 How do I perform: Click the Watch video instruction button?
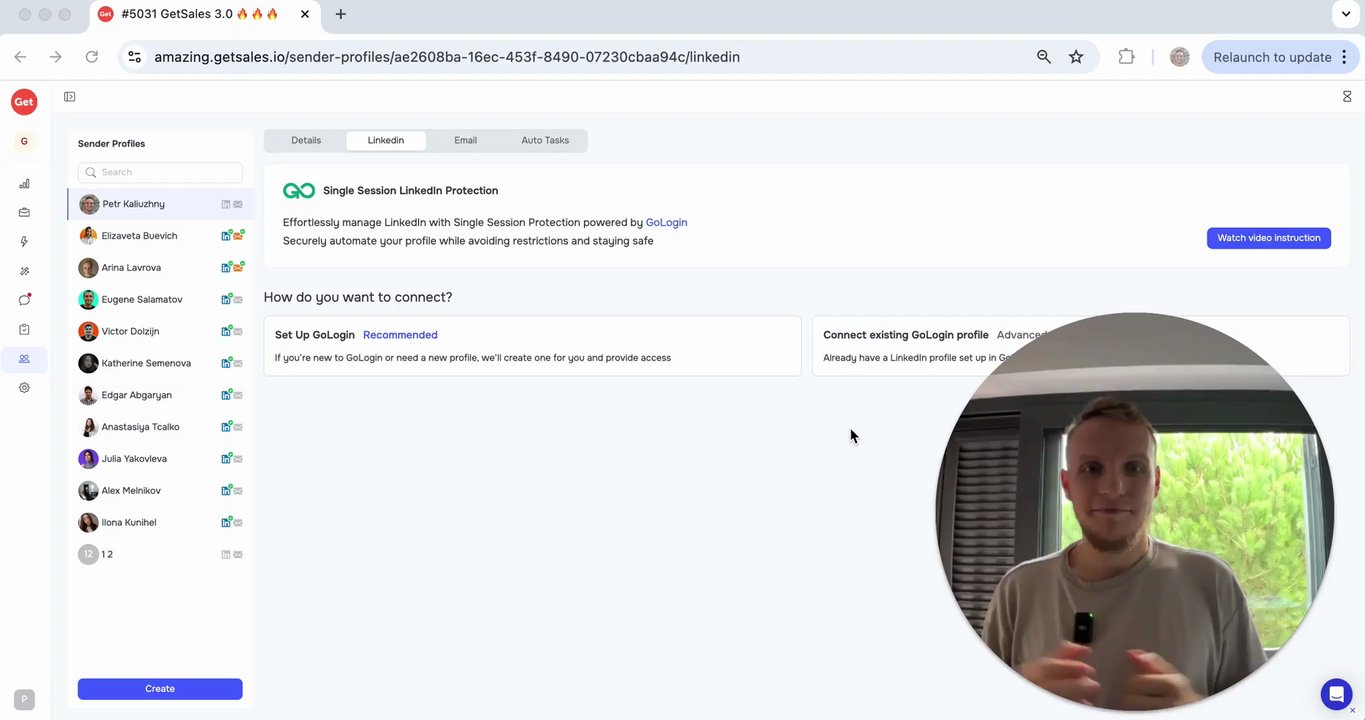[x=1269, y=238]
